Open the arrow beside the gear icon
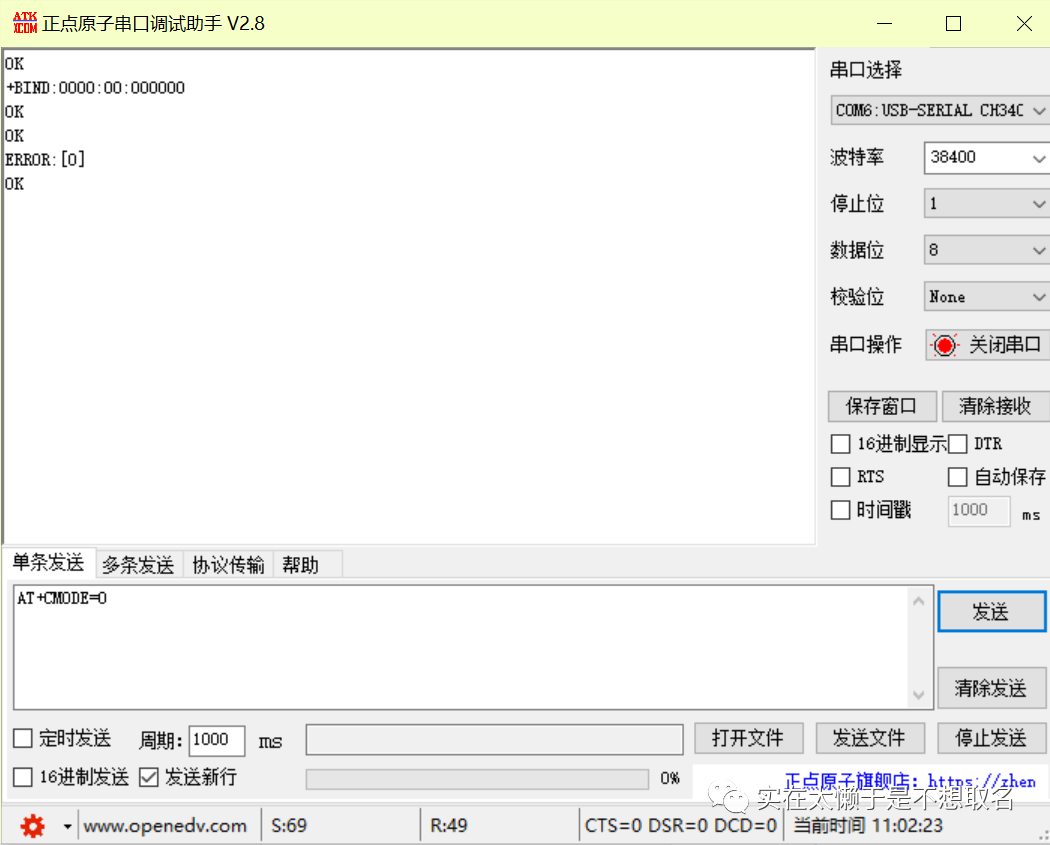 click(67, 826)
